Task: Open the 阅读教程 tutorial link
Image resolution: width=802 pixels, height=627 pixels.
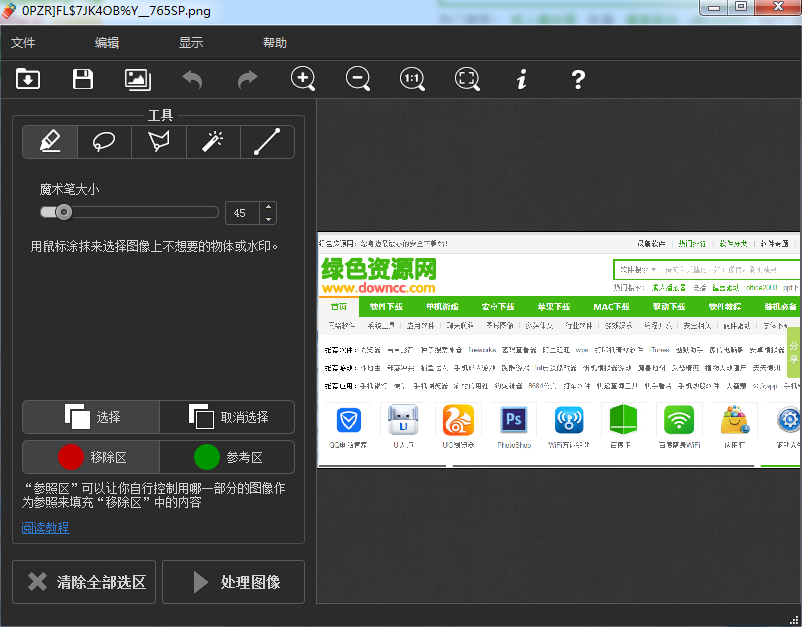Action: coord(44,527)
